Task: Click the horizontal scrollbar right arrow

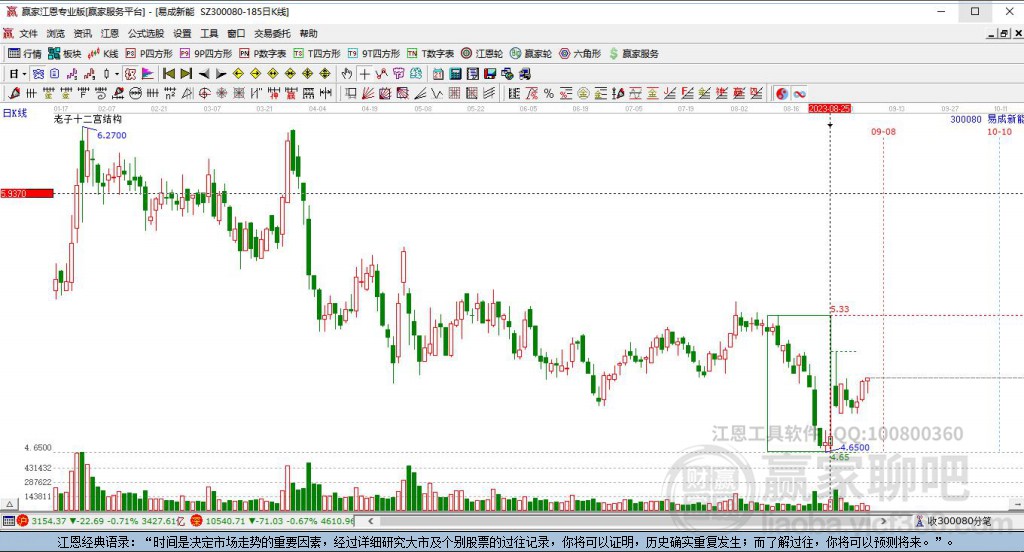Action: coord(884,521)
